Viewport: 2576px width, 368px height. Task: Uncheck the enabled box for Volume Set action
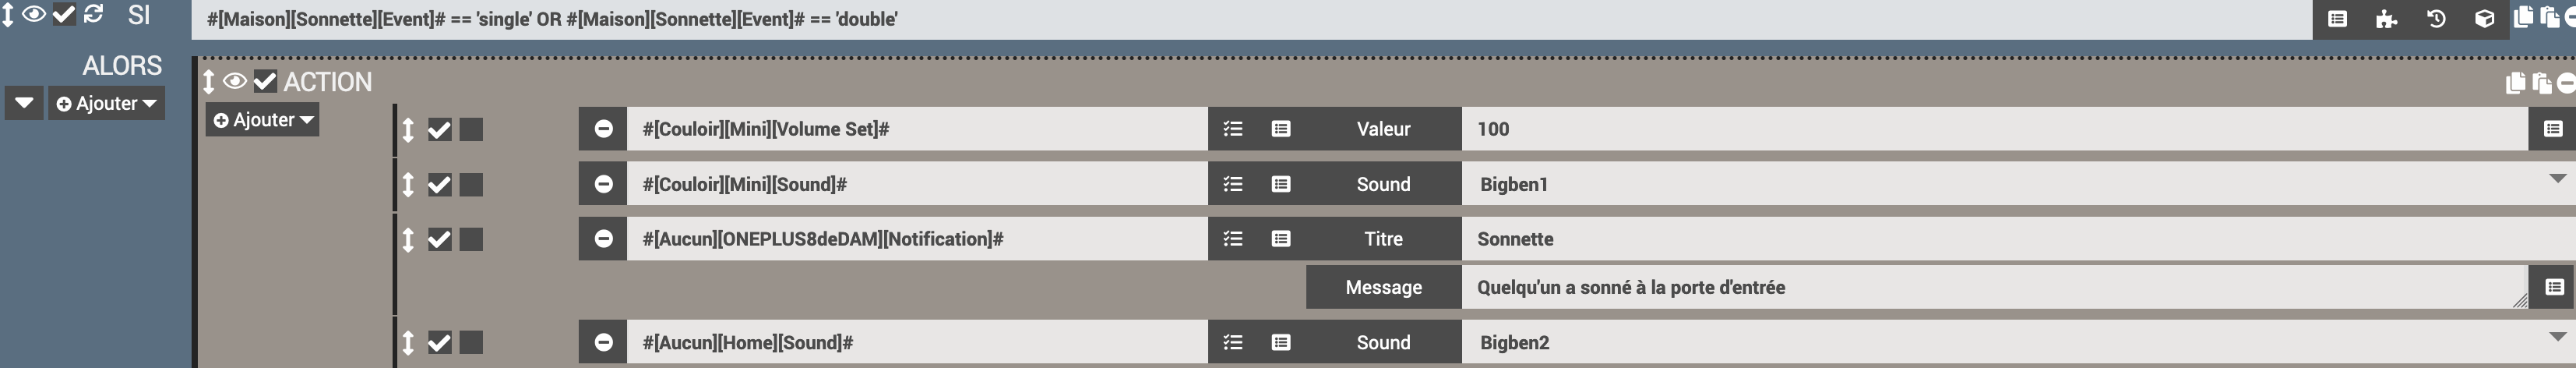click(439, 130)
